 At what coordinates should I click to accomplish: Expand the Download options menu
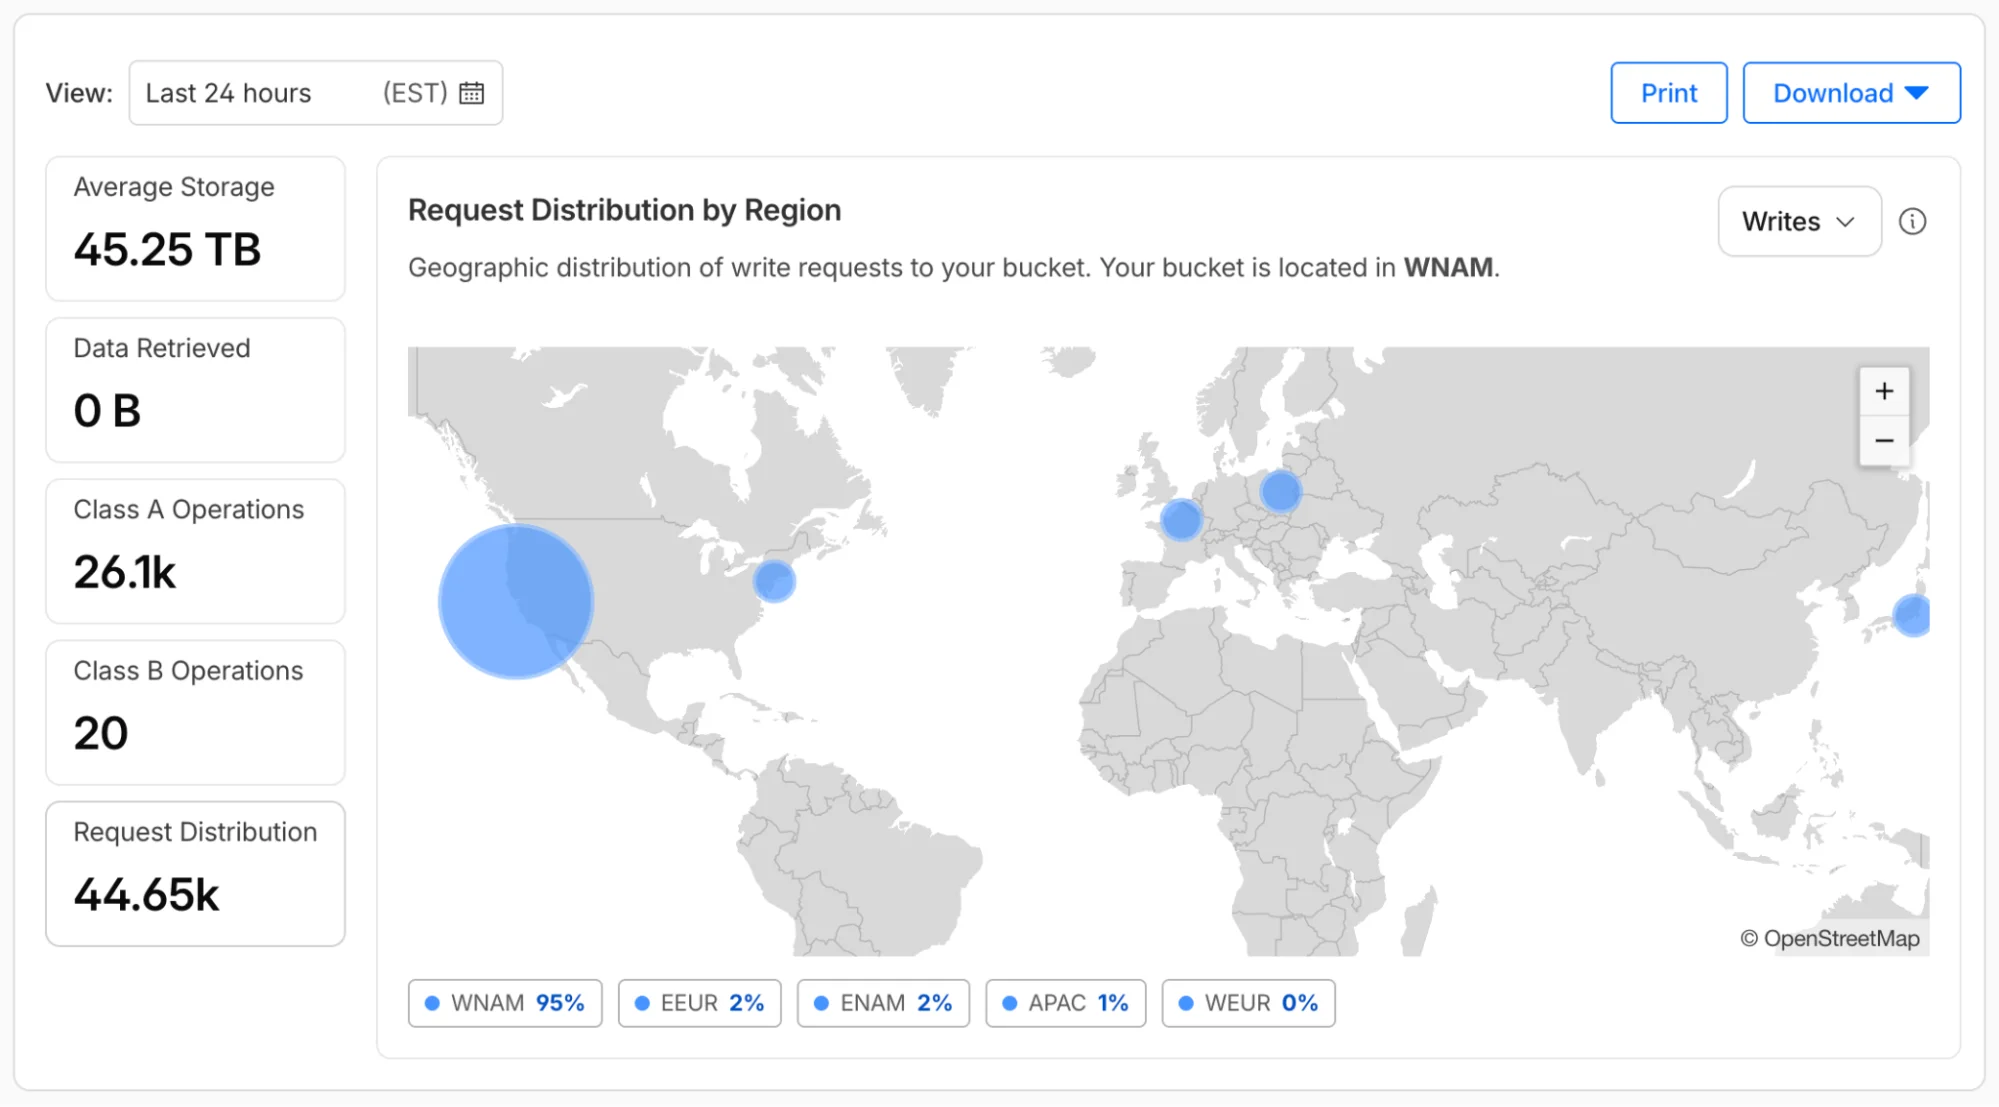click(1850, 92)
